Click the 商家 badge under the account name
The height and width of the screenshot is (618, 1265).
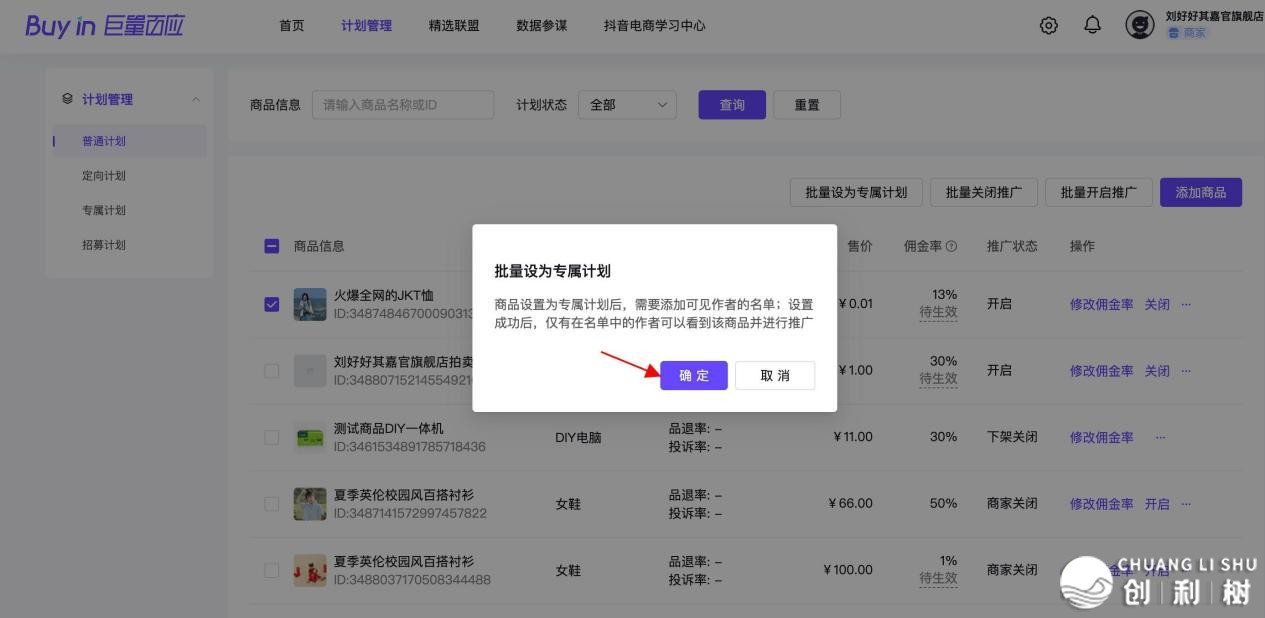point(1187,33)
